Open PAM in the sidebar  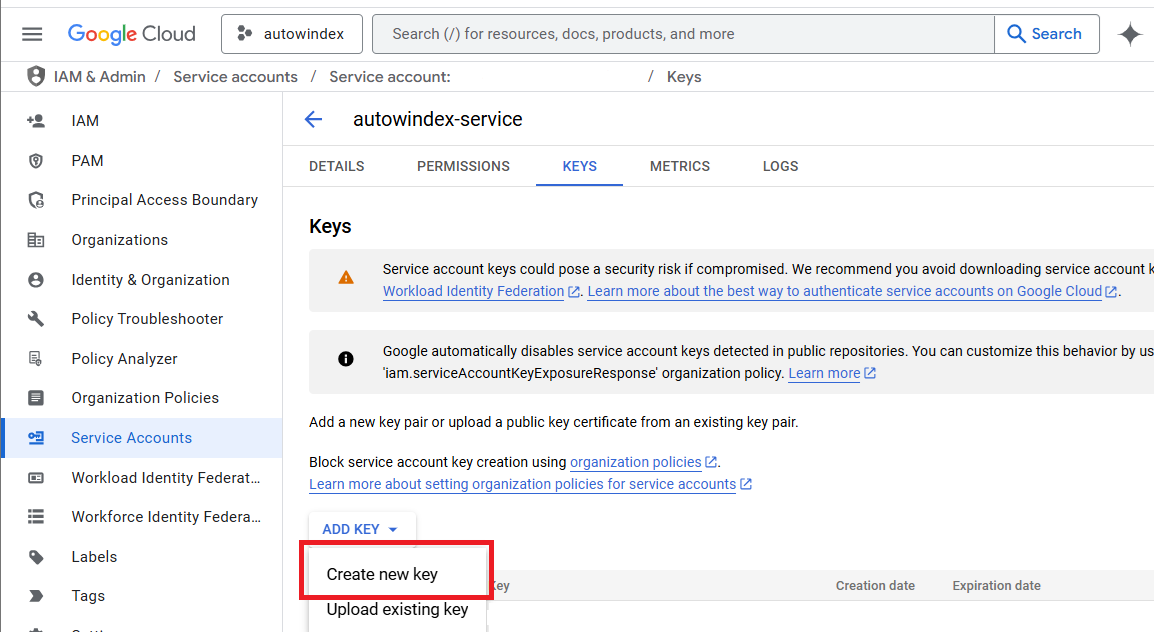click(87, 160)
